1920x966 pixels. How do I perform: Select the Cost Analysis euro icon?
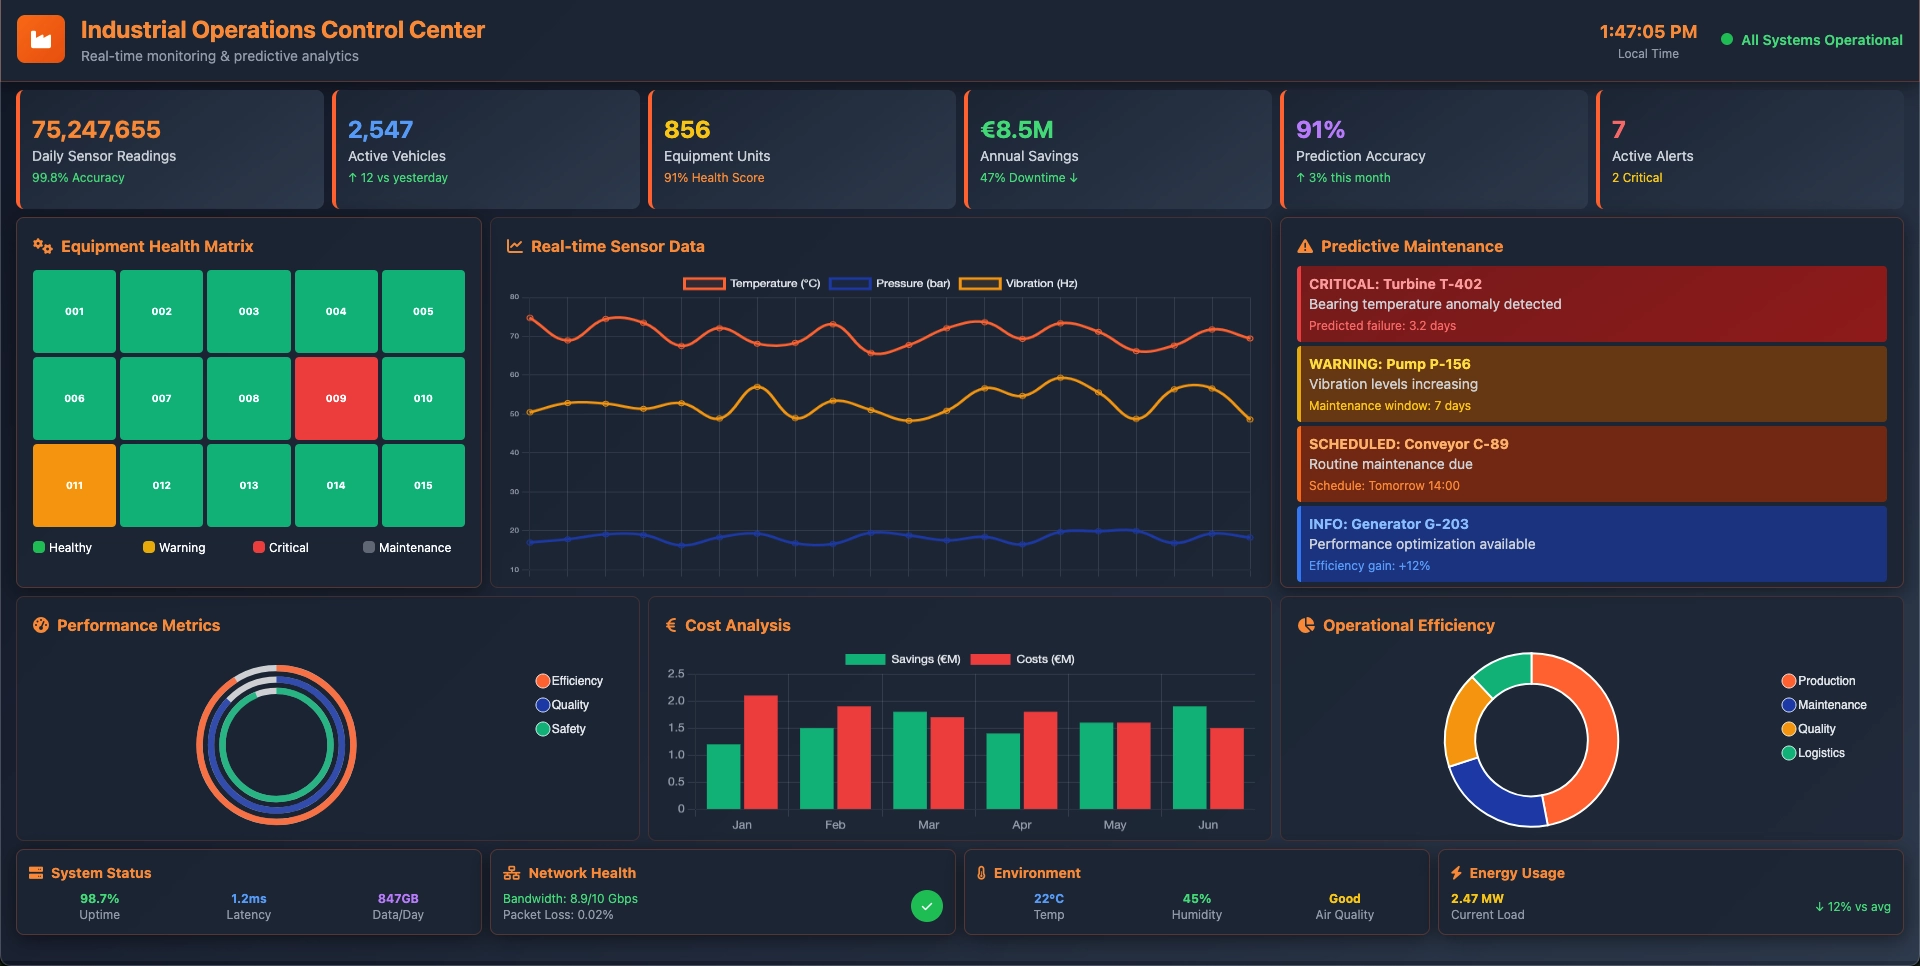click(670, 625)
